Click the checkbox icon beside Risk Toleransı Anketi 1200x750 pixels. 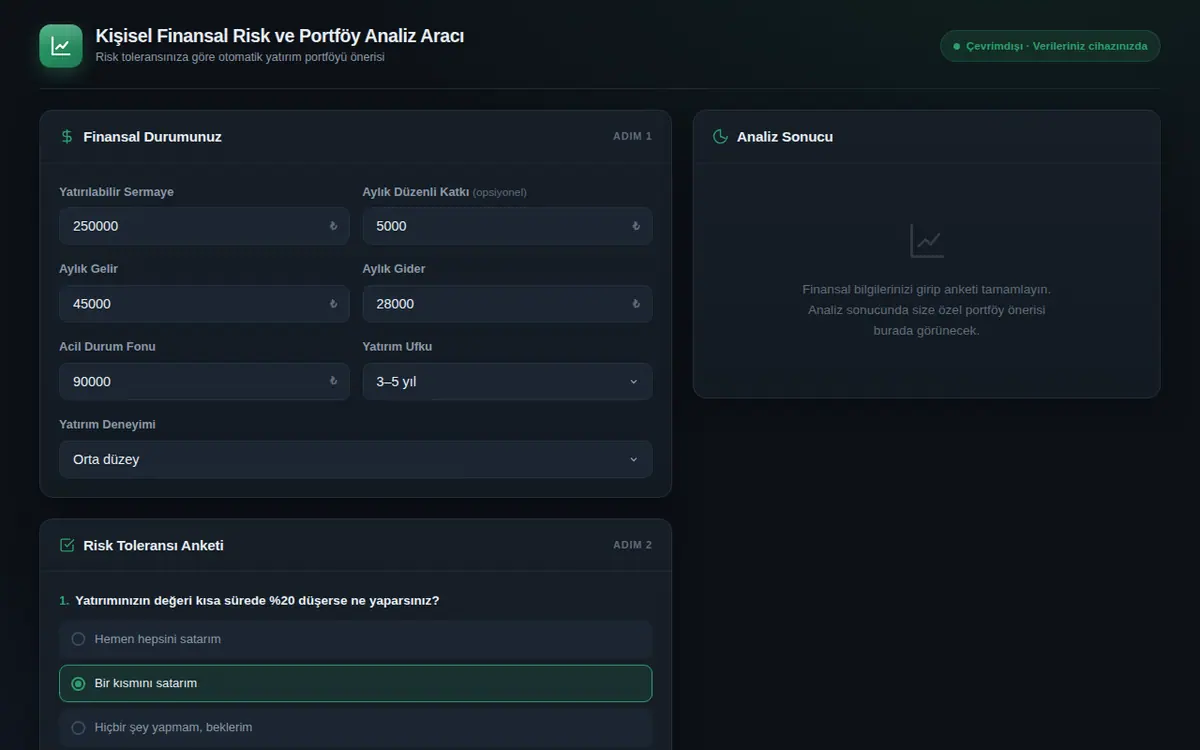tap(67, 546)
